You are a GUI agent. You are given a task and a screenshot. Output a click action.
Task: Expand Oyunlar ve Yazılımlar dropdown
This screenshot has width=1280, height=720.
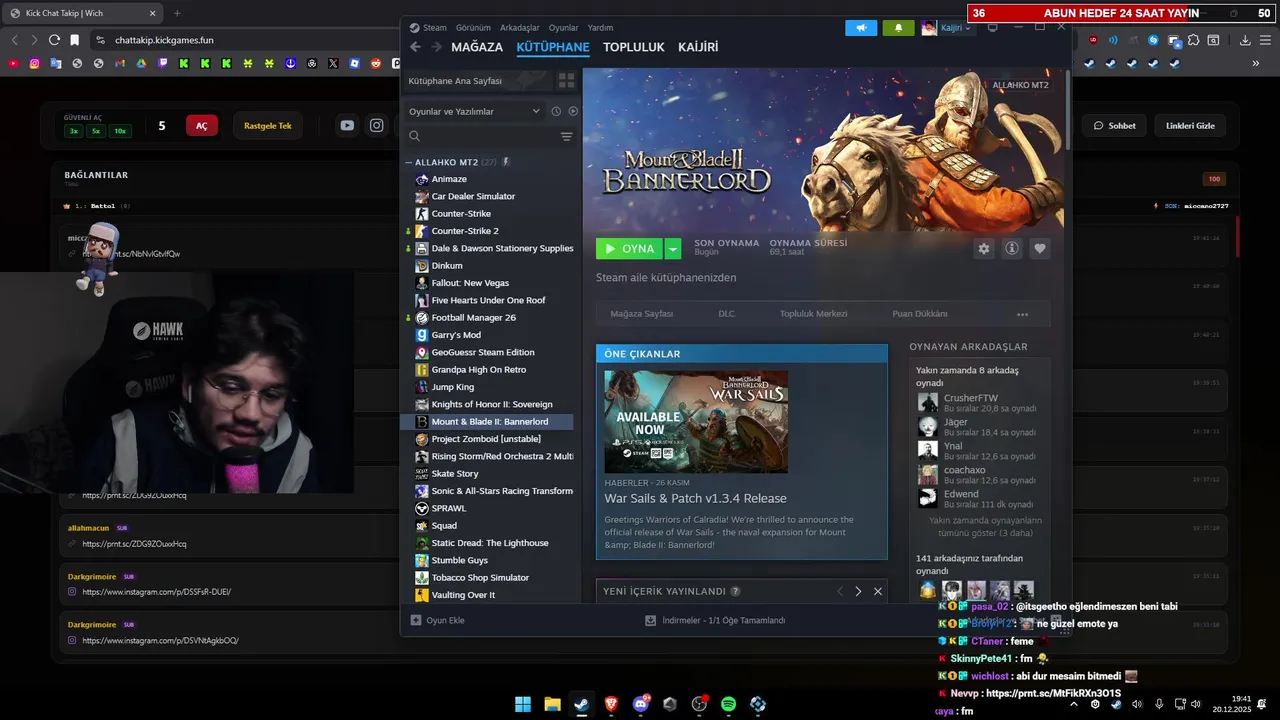click(x=474, y=111)
